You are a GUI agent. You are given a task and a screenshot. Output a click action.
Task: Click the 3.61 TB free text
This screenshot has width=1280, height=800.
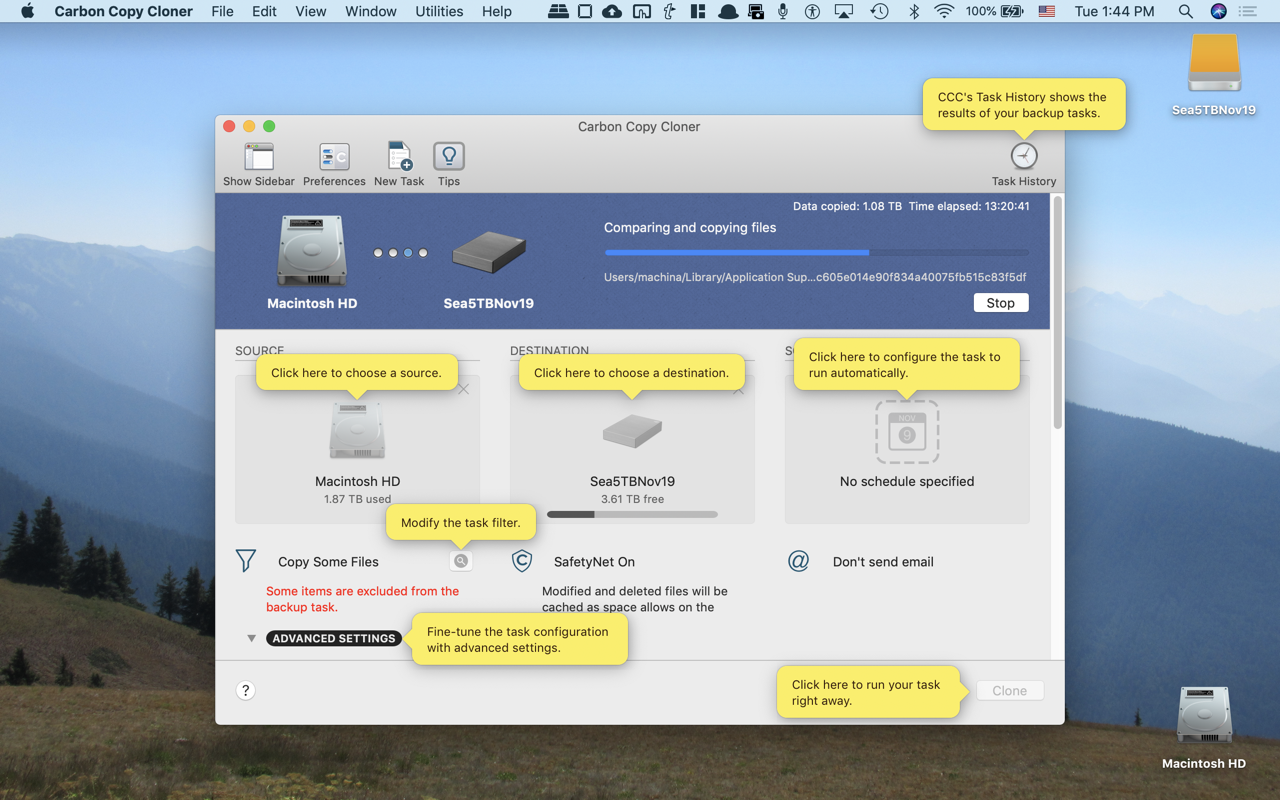click(x=632, y=499)
